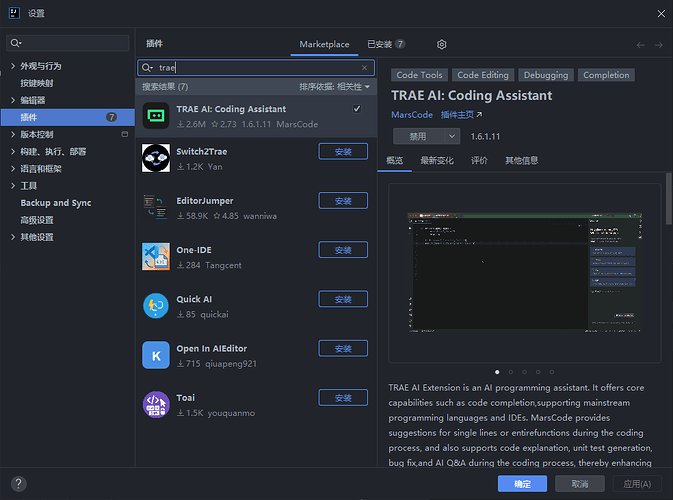This screenshot has height=500, width=673.
Task: Select the first screenshot carousel dot
Action: pos(497,372)
